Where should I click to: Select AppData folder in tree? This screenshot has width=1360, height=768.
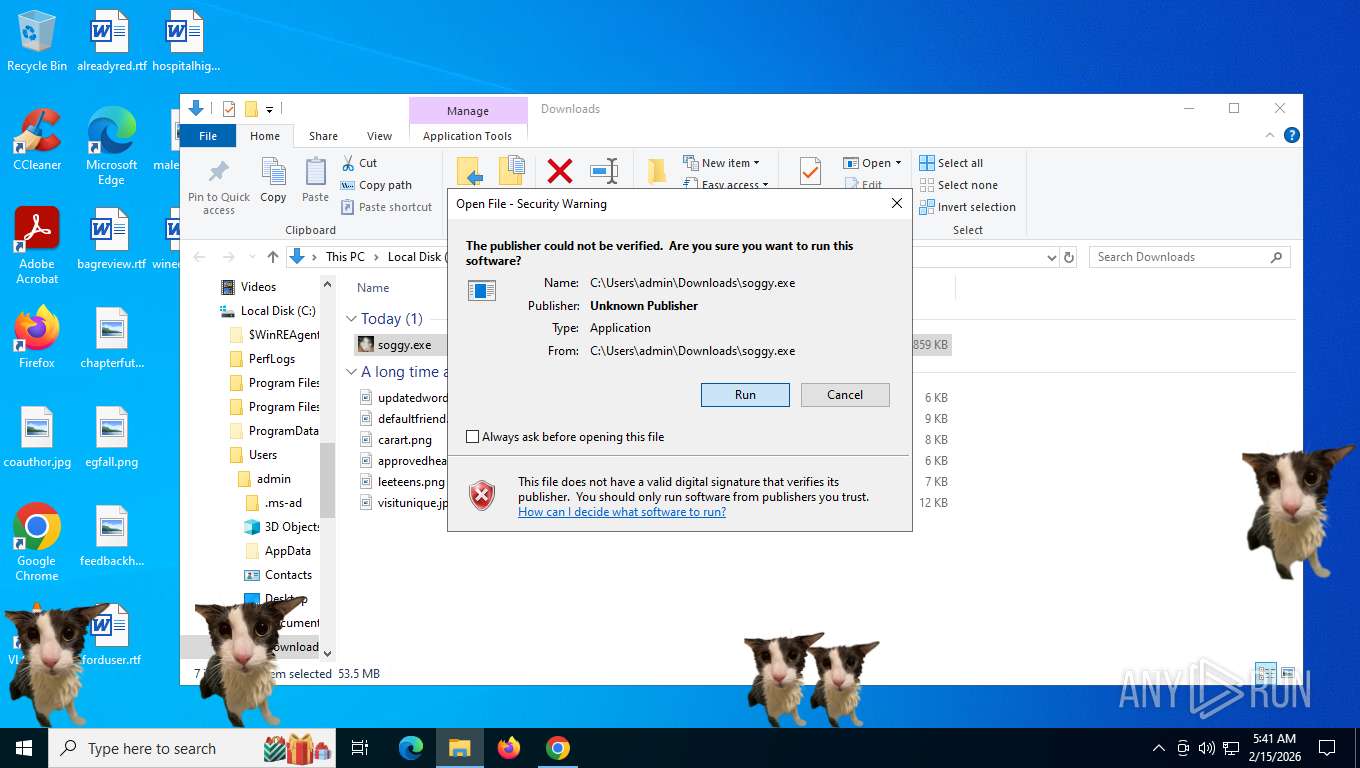287,551
